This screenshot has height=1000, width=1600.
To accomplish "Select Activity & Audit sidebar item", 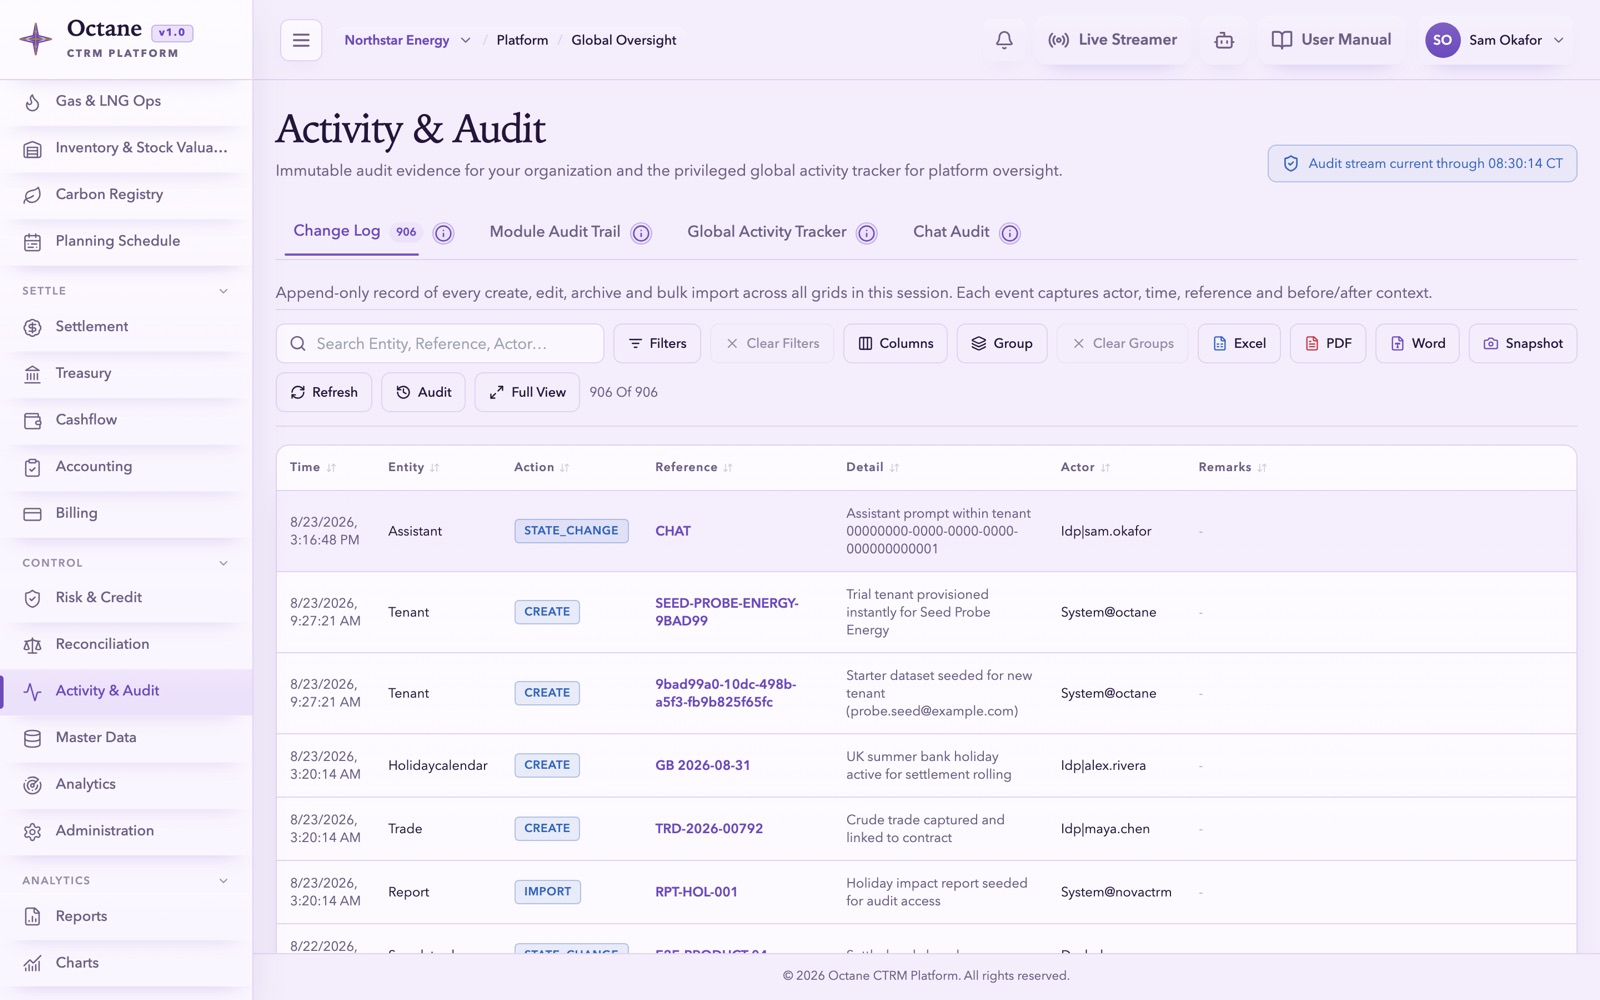I will (126, 691).
